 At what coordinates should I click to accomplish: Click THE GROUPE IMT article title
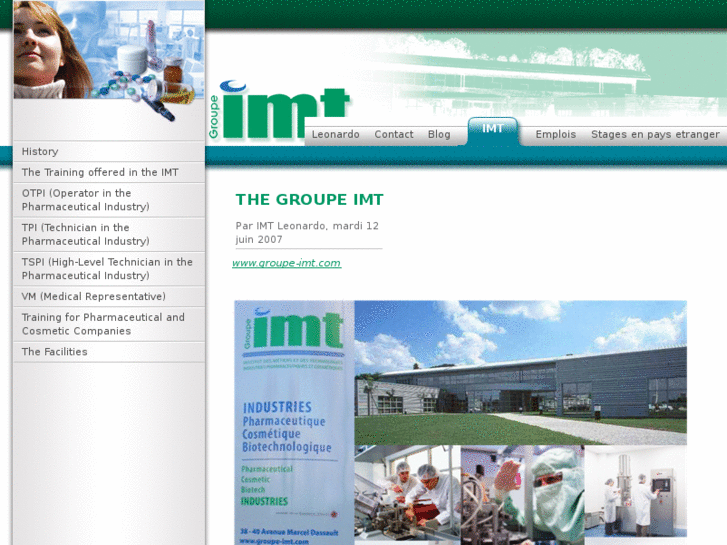pos(309,199)
